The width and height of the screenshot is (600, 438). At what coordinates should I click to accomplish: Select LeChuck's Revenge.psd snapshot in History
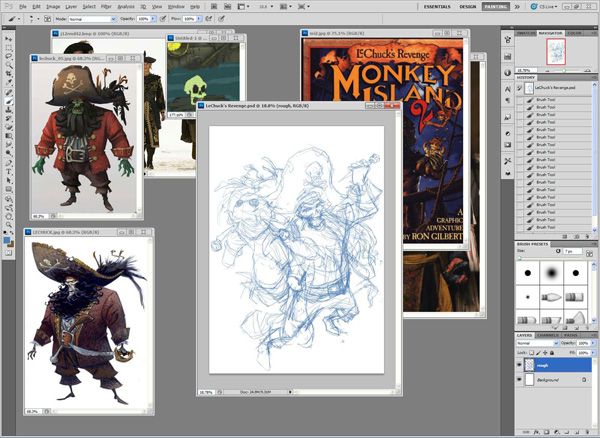coord(554,88)
